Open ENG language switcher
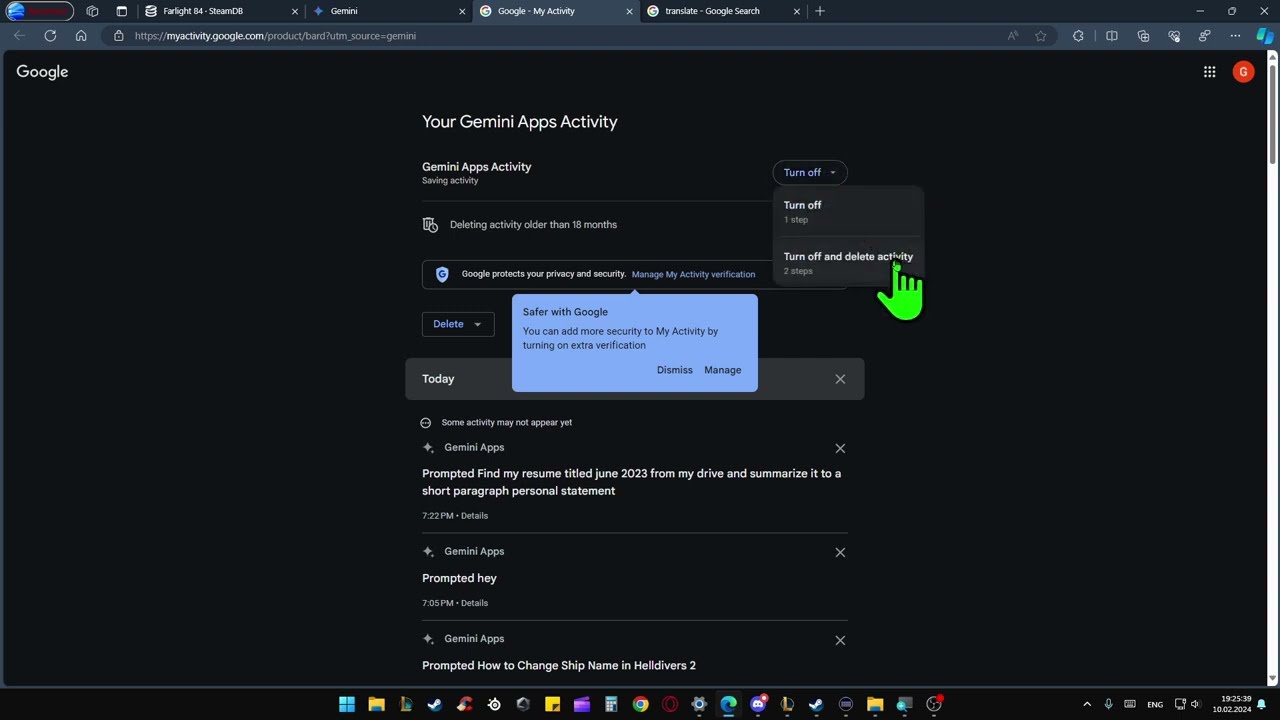This screenshot has height=720, width=1280. click(x=1155, y=705)
